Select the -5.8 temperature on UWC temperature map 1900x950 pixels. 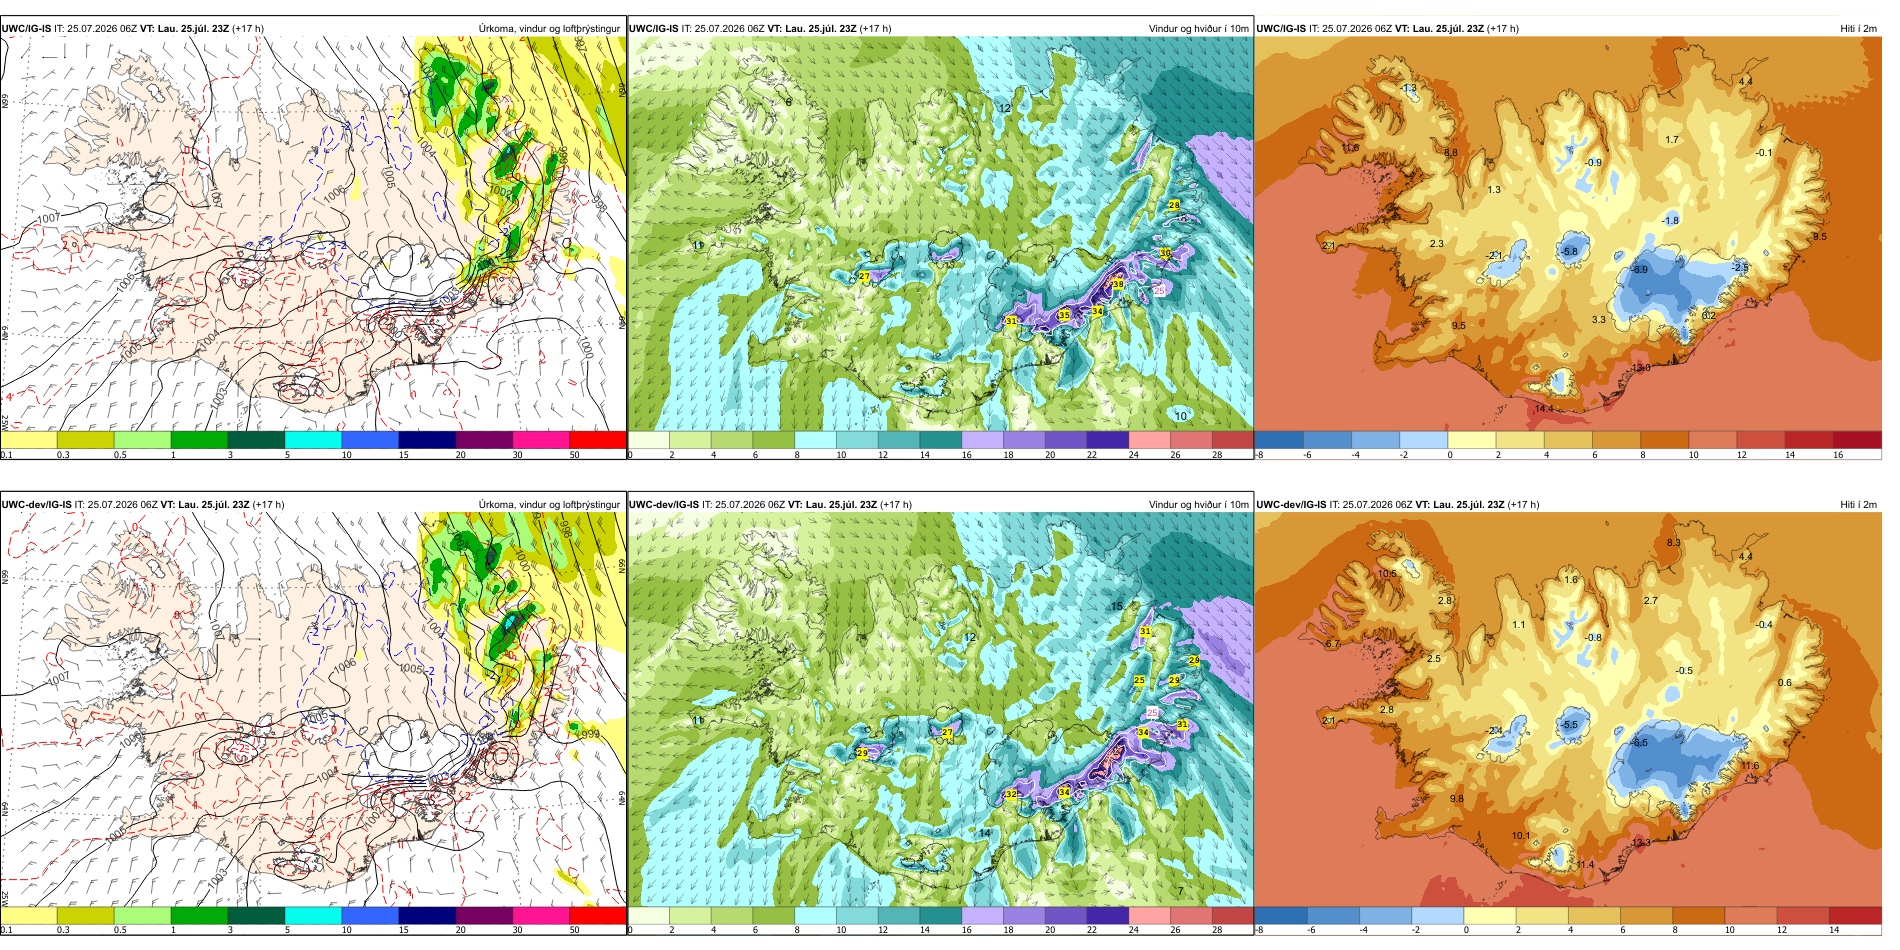coord(1570,252)
